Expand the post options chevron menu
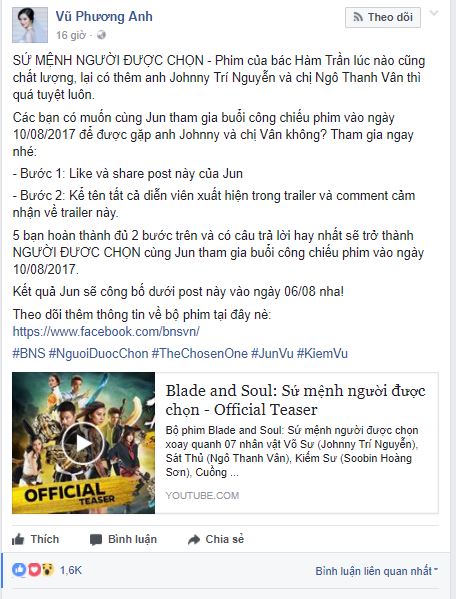The width and height of the screenshot is (456, 599). click(x=434, y=13)
